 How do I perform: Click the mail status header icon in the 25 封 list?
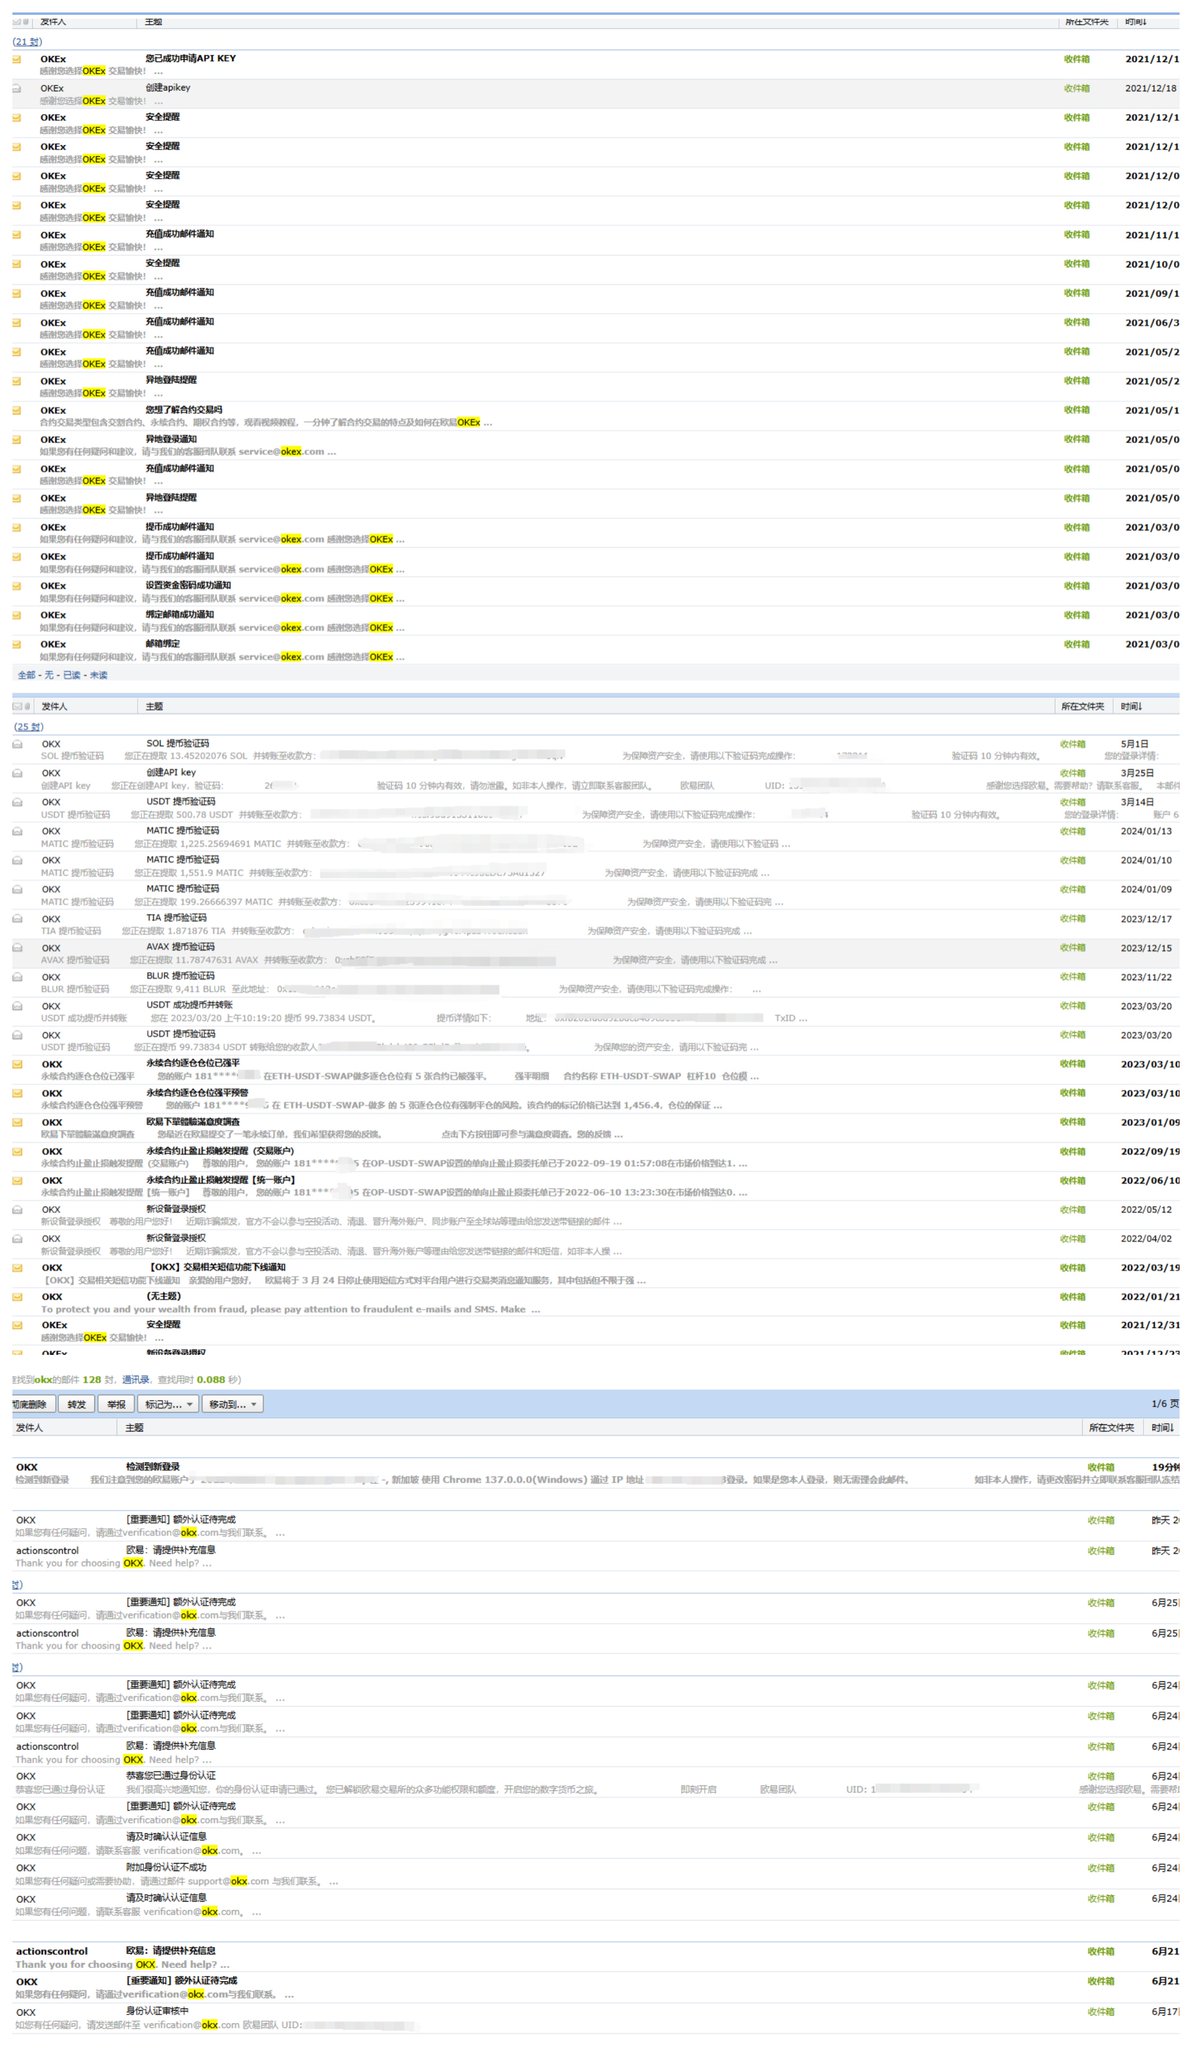(x=17, y=706)
